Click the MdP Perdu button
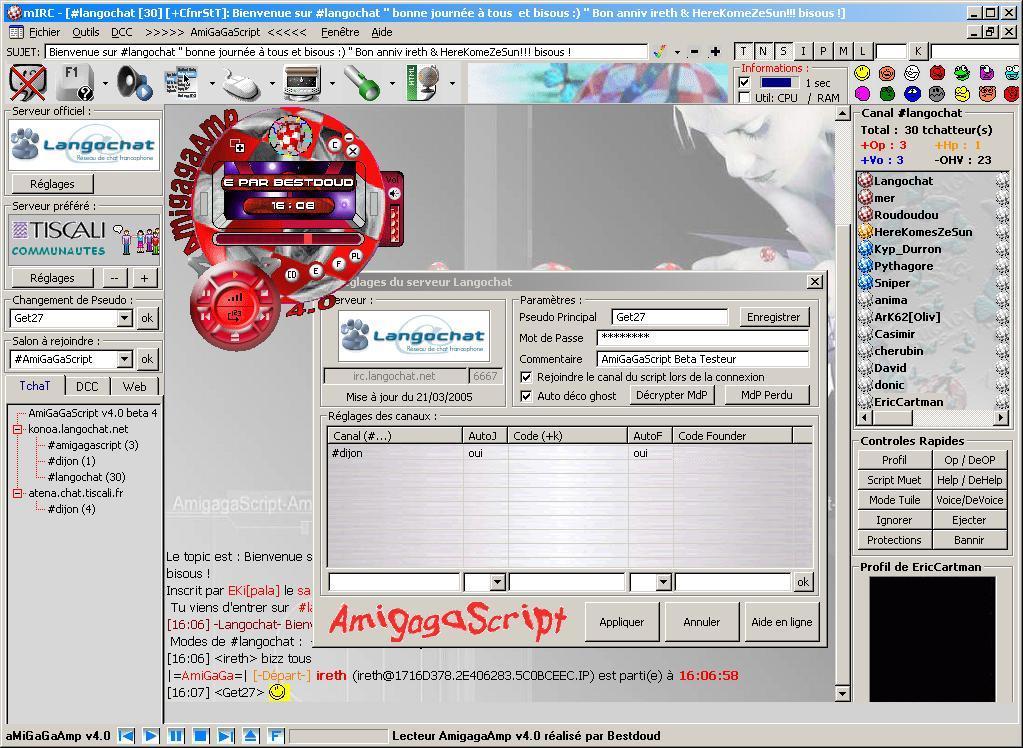The height and width of the screenshot is (748, 1023). pos(767,395)
